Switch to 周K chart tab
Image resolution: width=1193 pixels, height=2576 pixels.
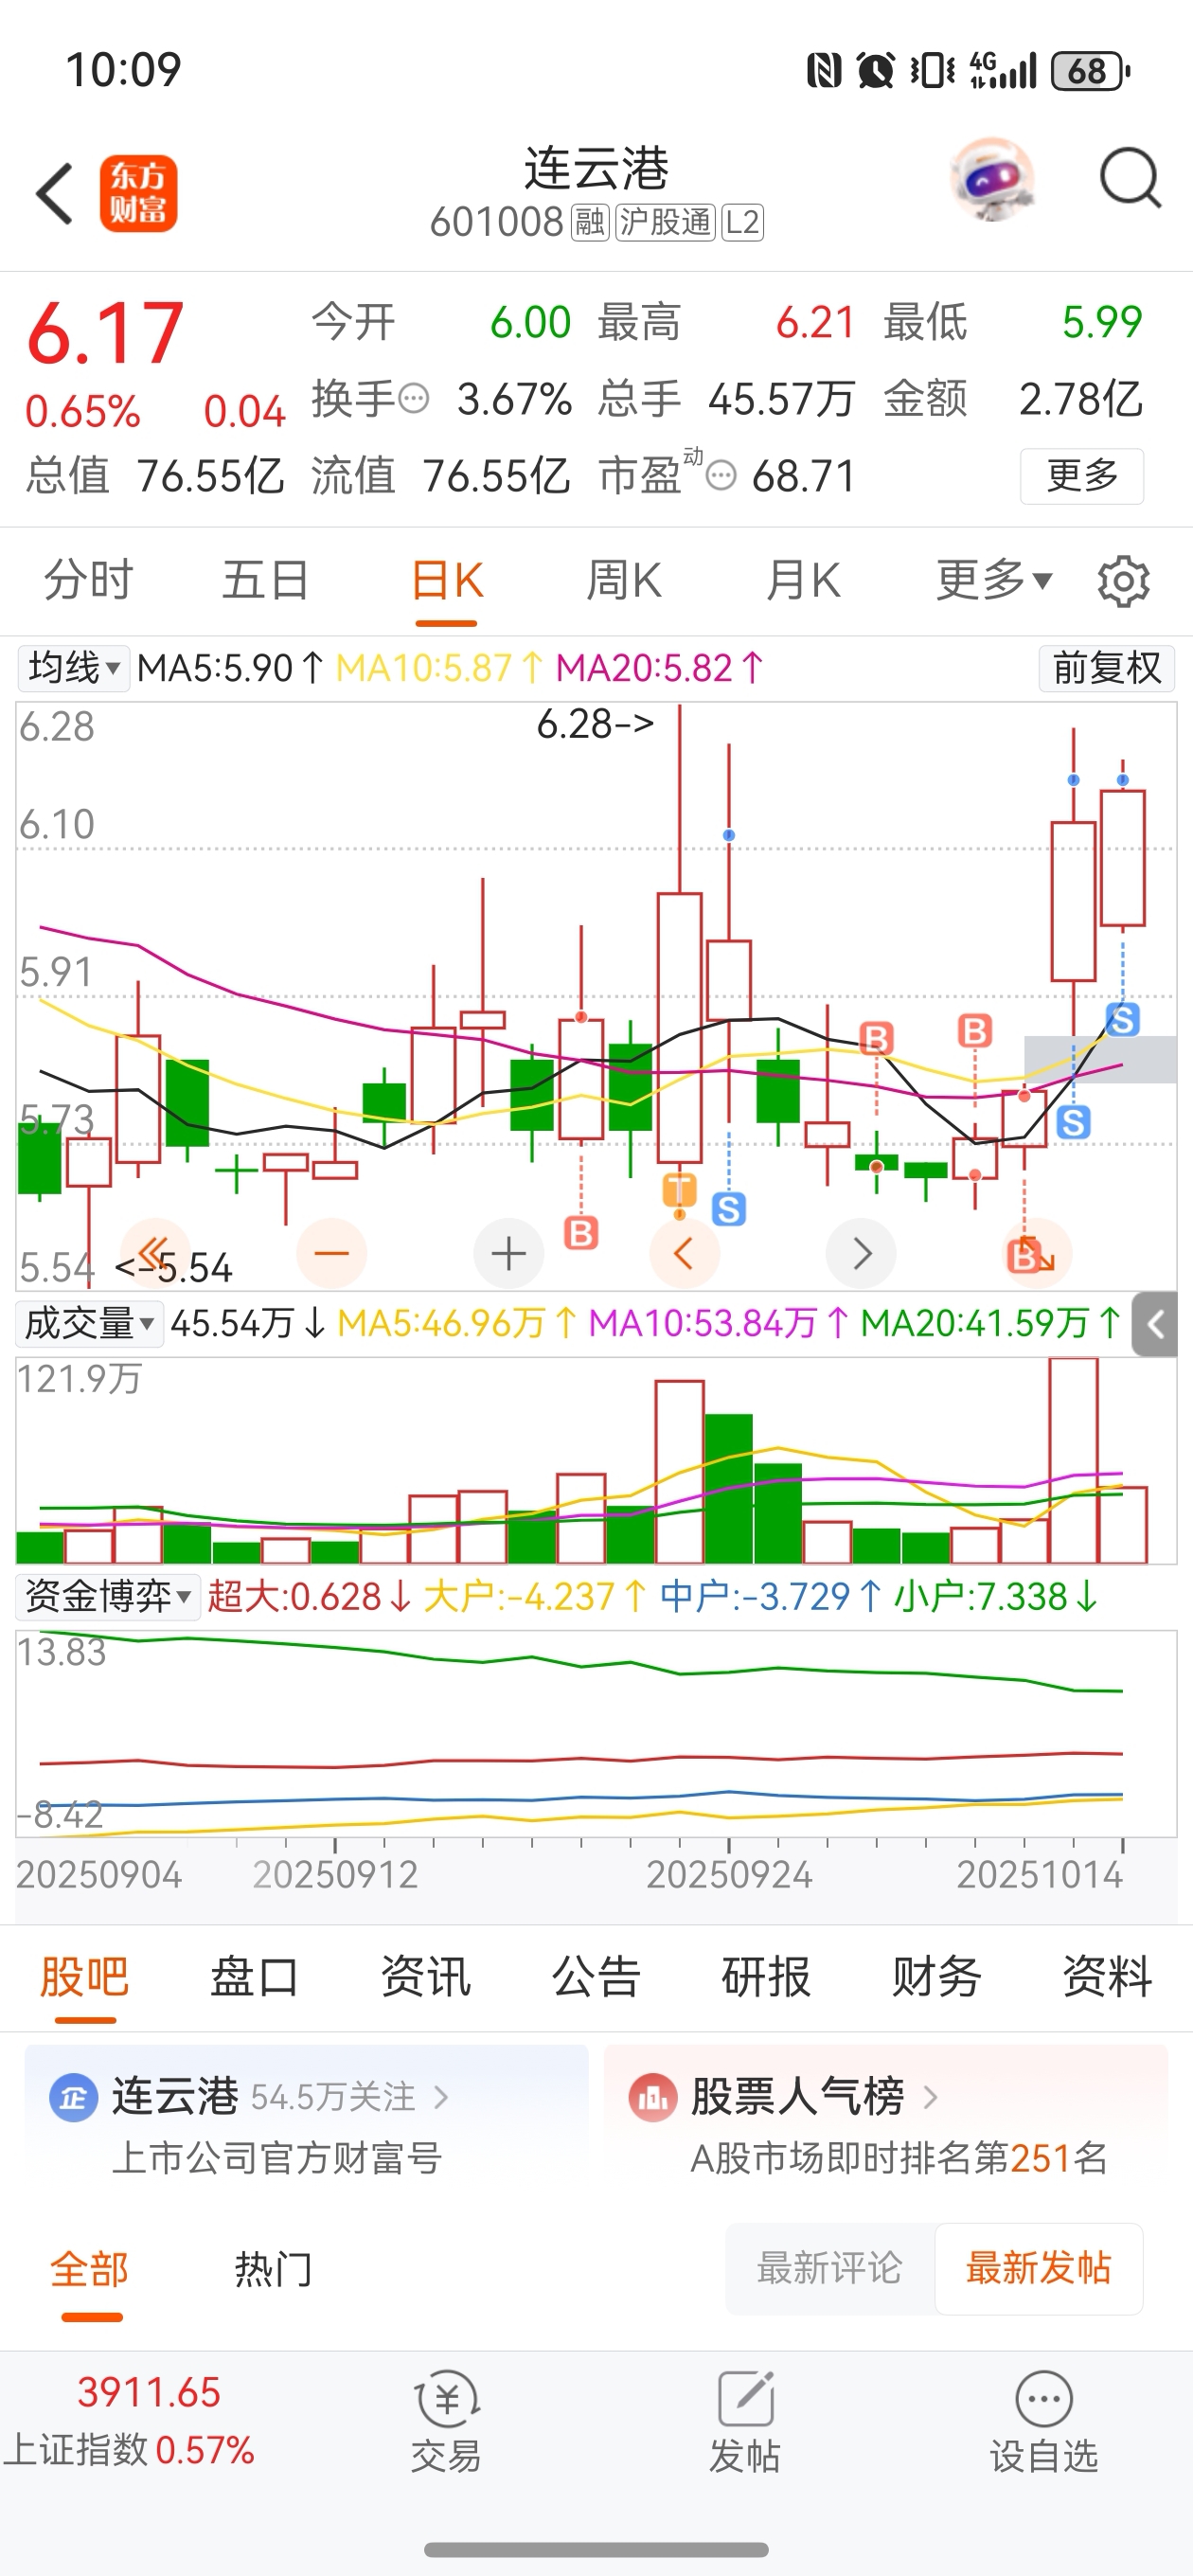624,581
